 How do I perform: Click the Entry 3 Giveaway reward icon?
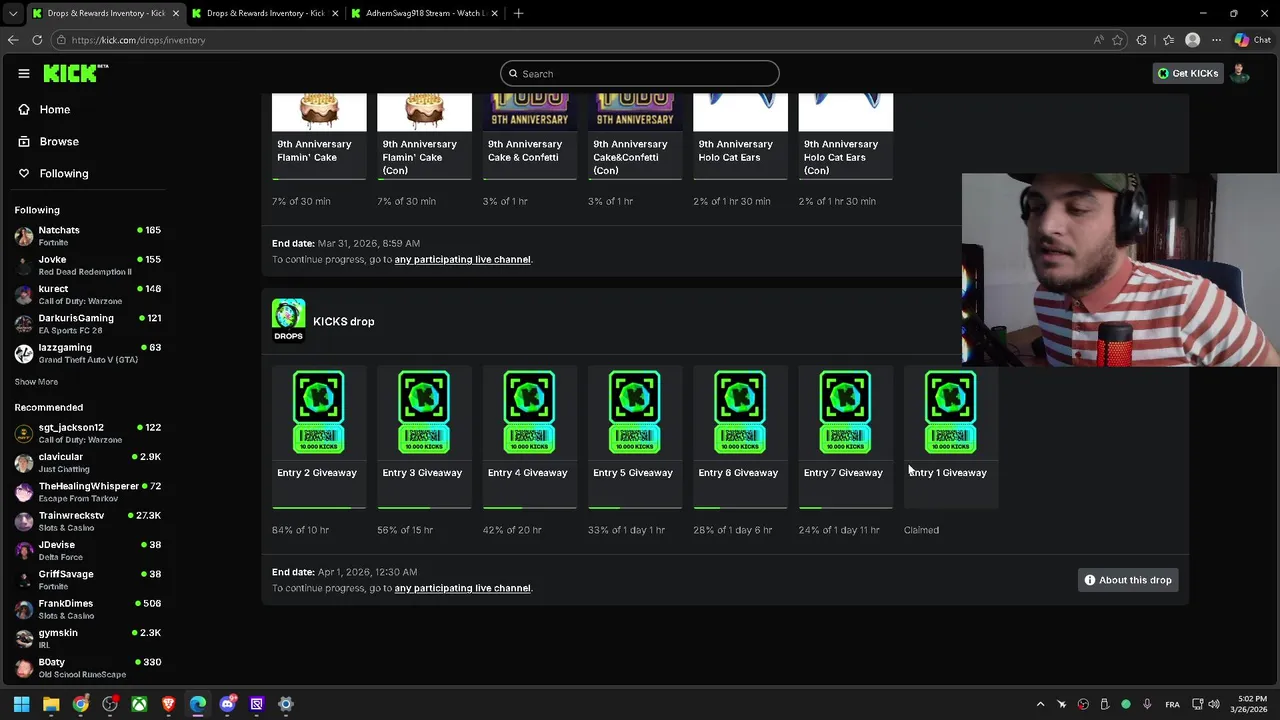pyautogui.click(x=424, y=412)
